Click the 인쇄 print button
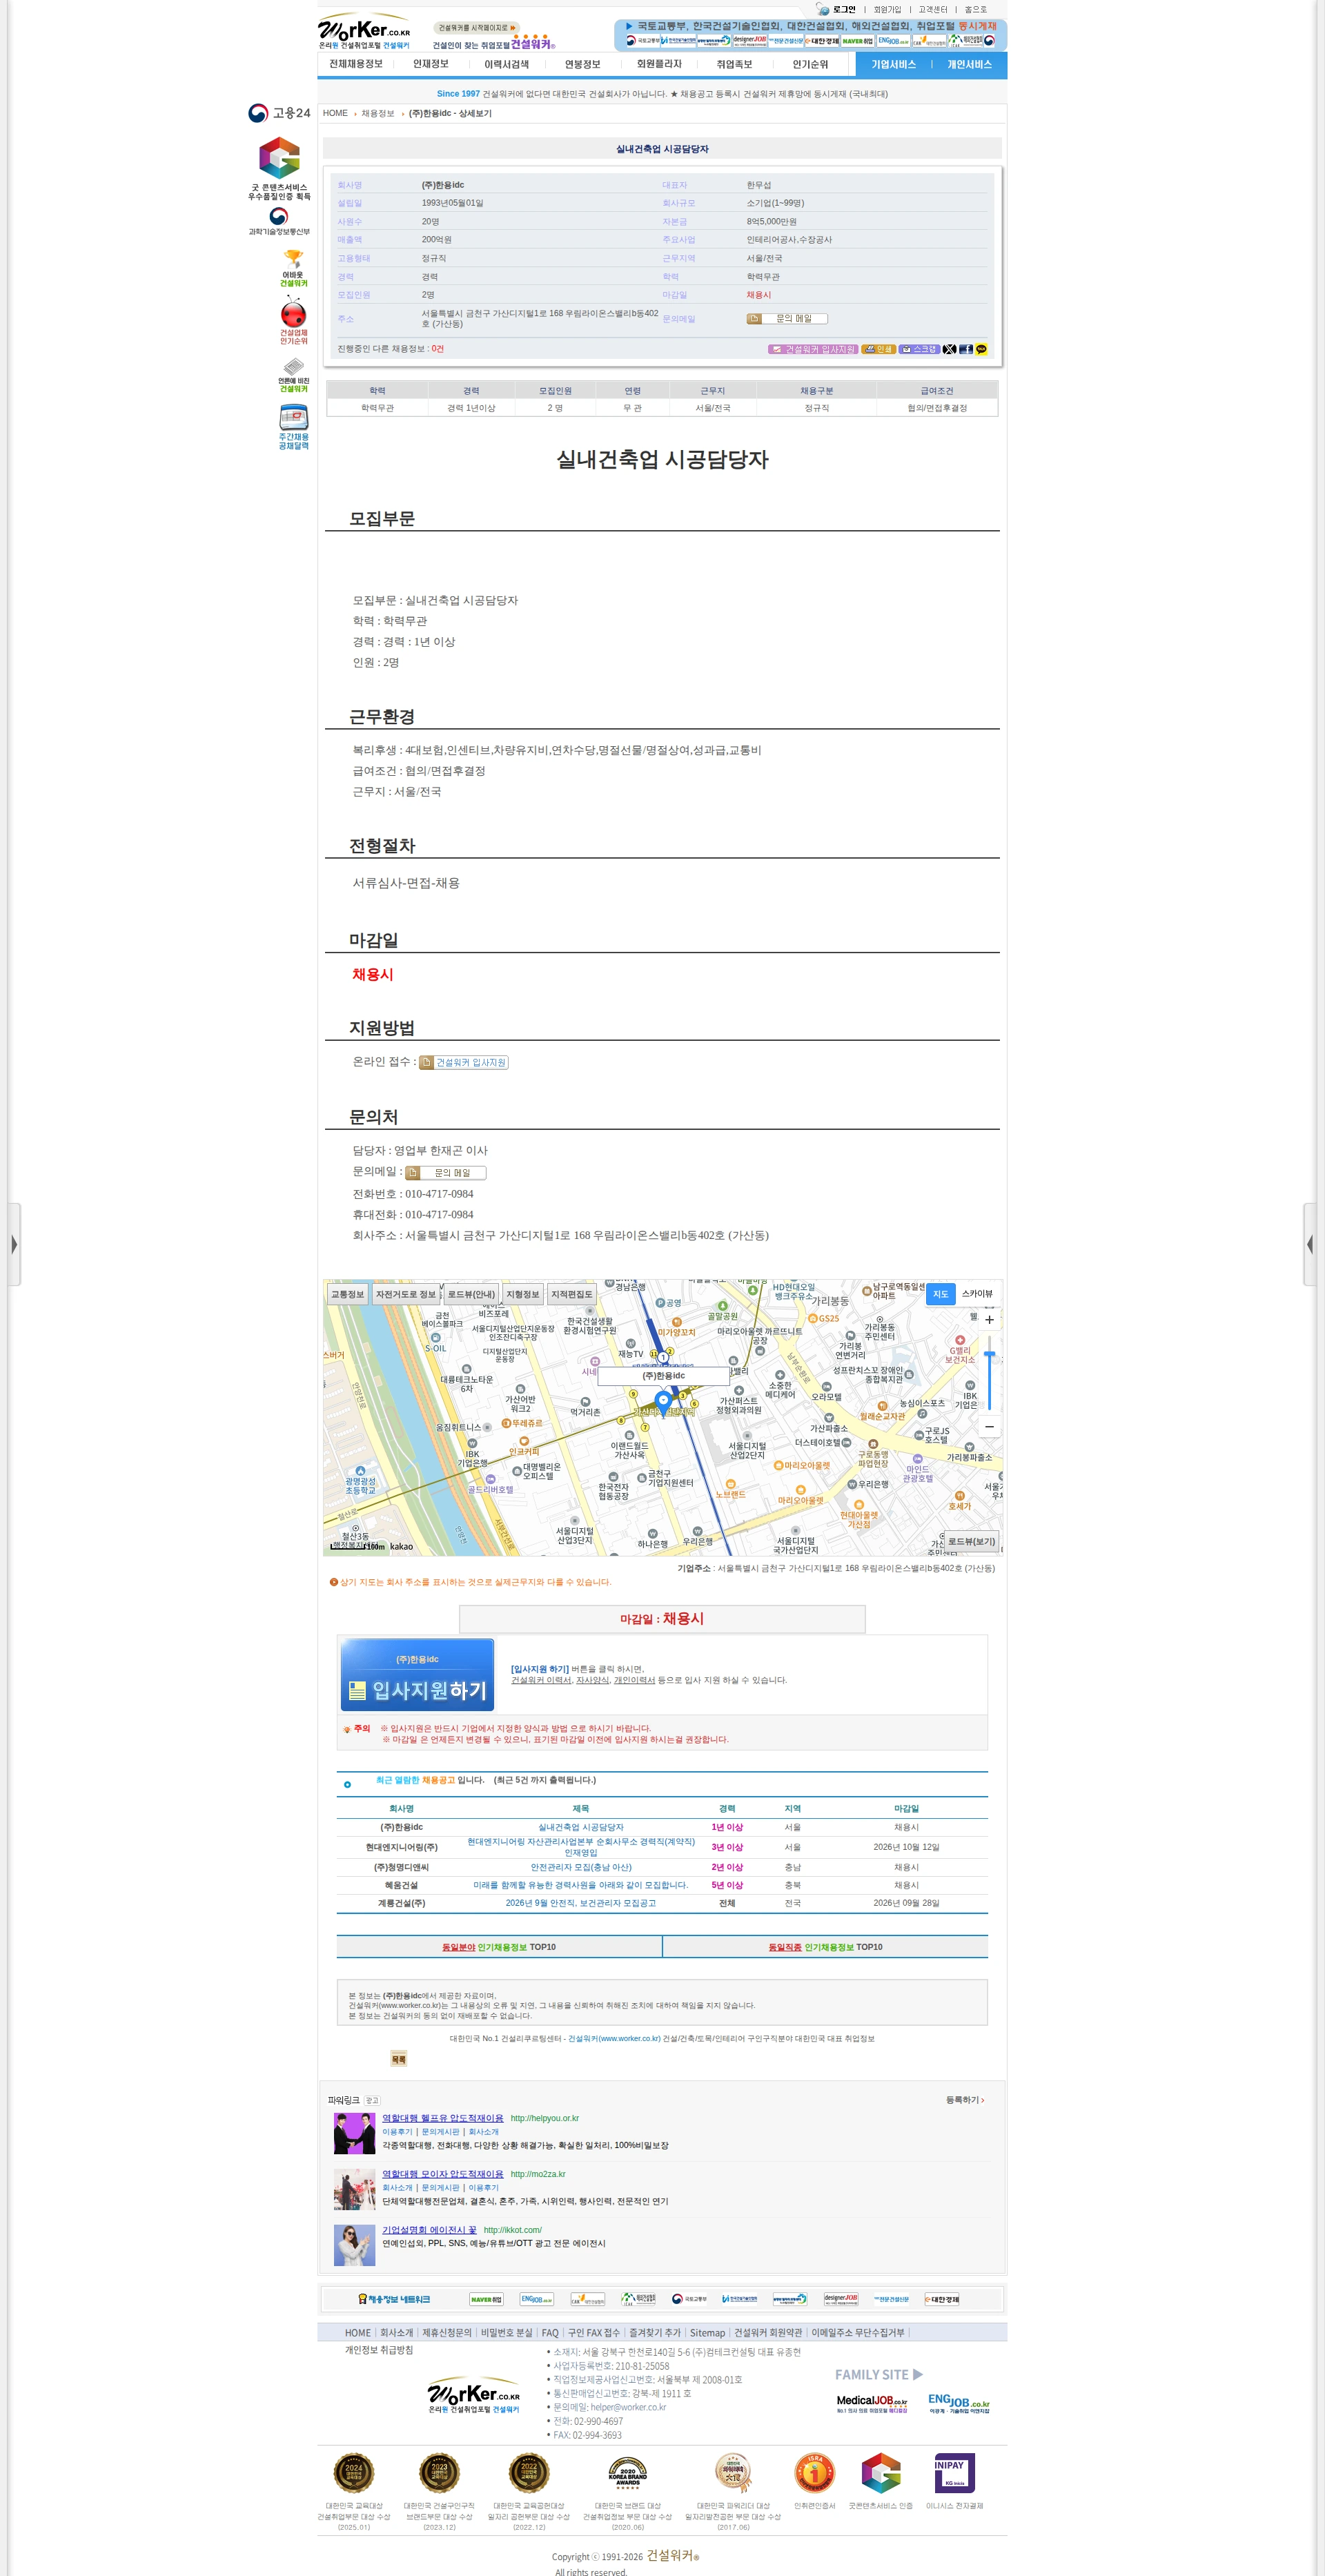 (878, 349)
